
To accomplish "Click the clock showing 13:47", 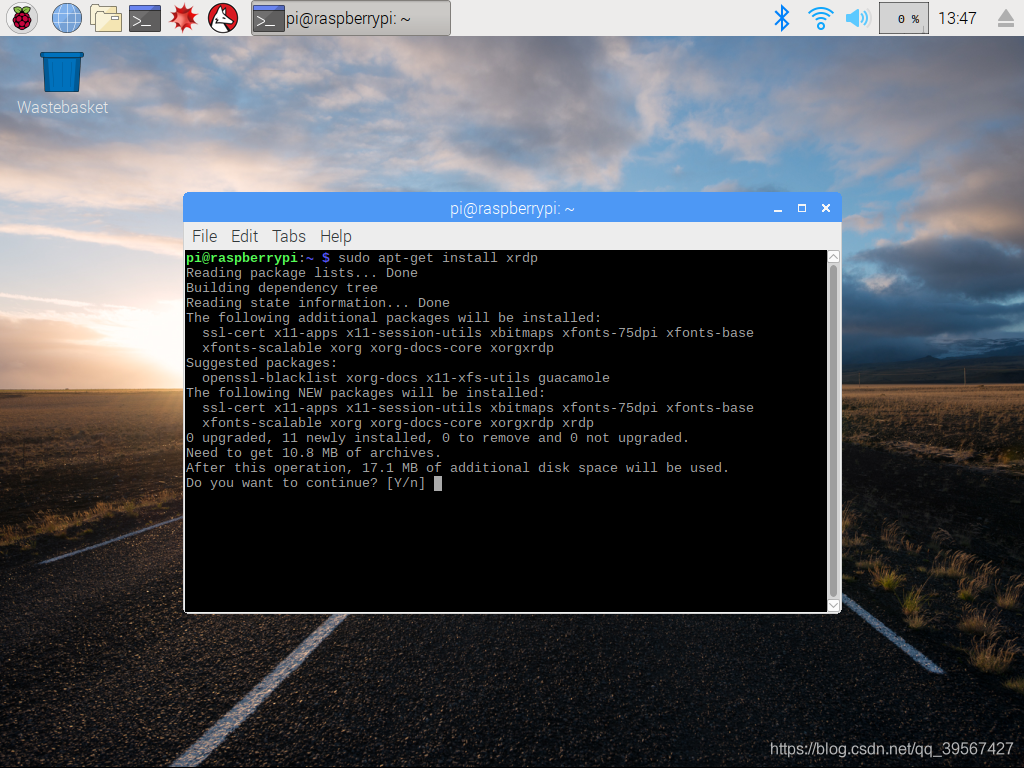I will click(x=957, y=18).
